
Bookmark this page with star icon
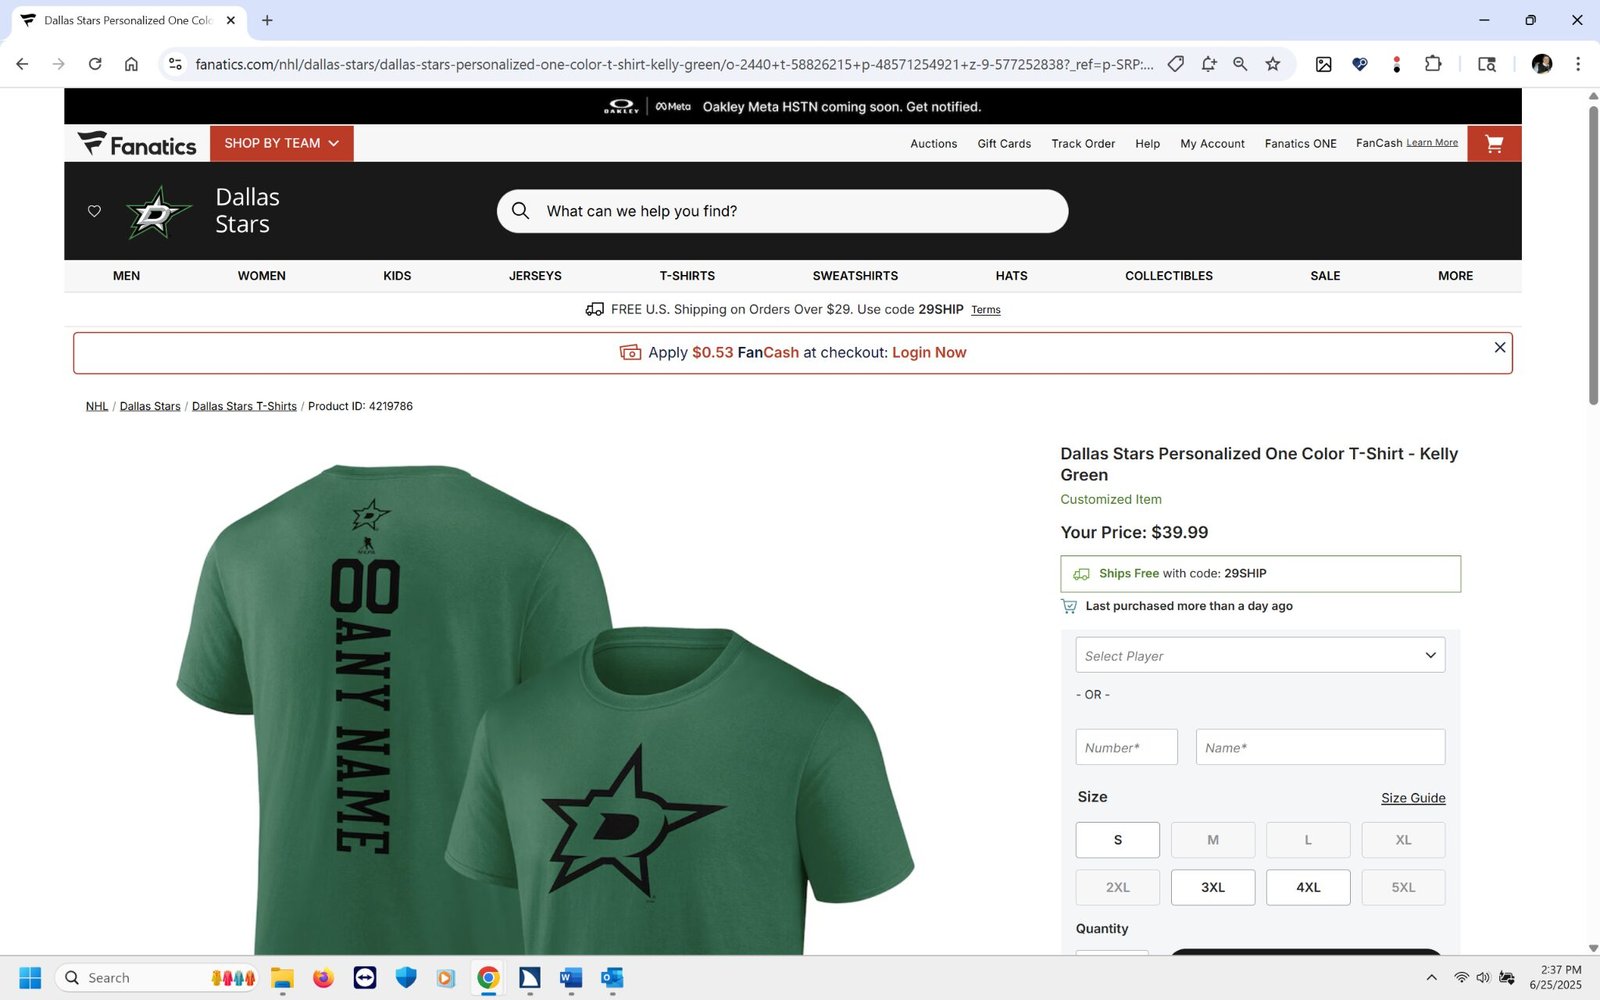point(1272,64)
